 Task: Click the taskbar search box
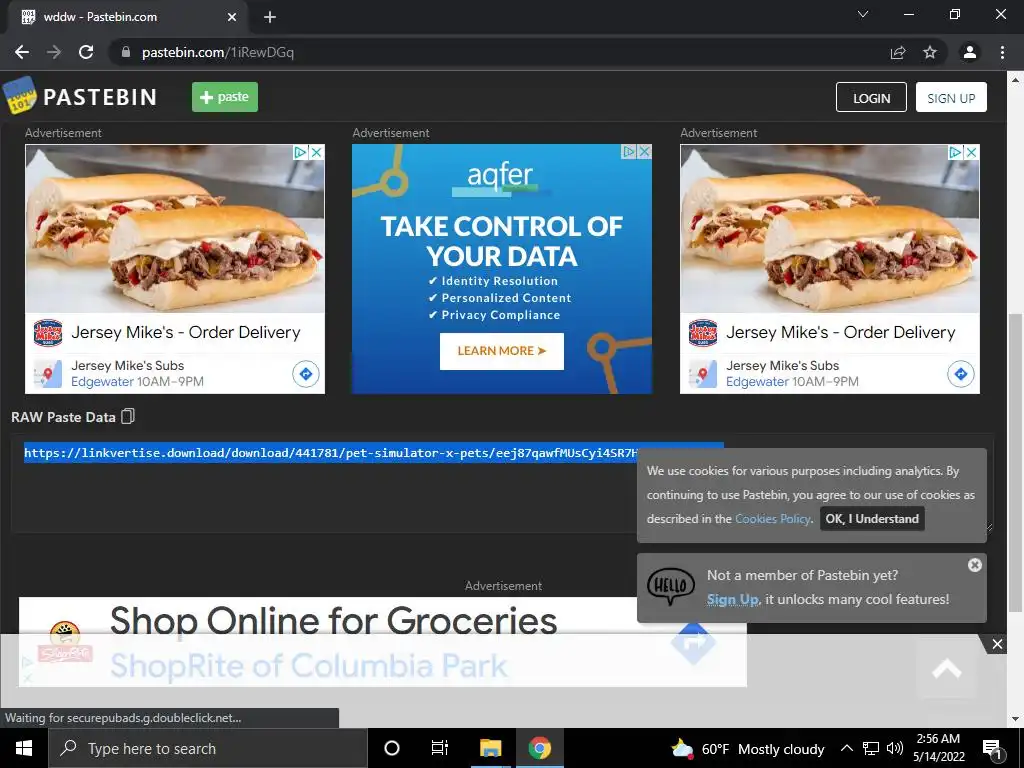[208, 748]
